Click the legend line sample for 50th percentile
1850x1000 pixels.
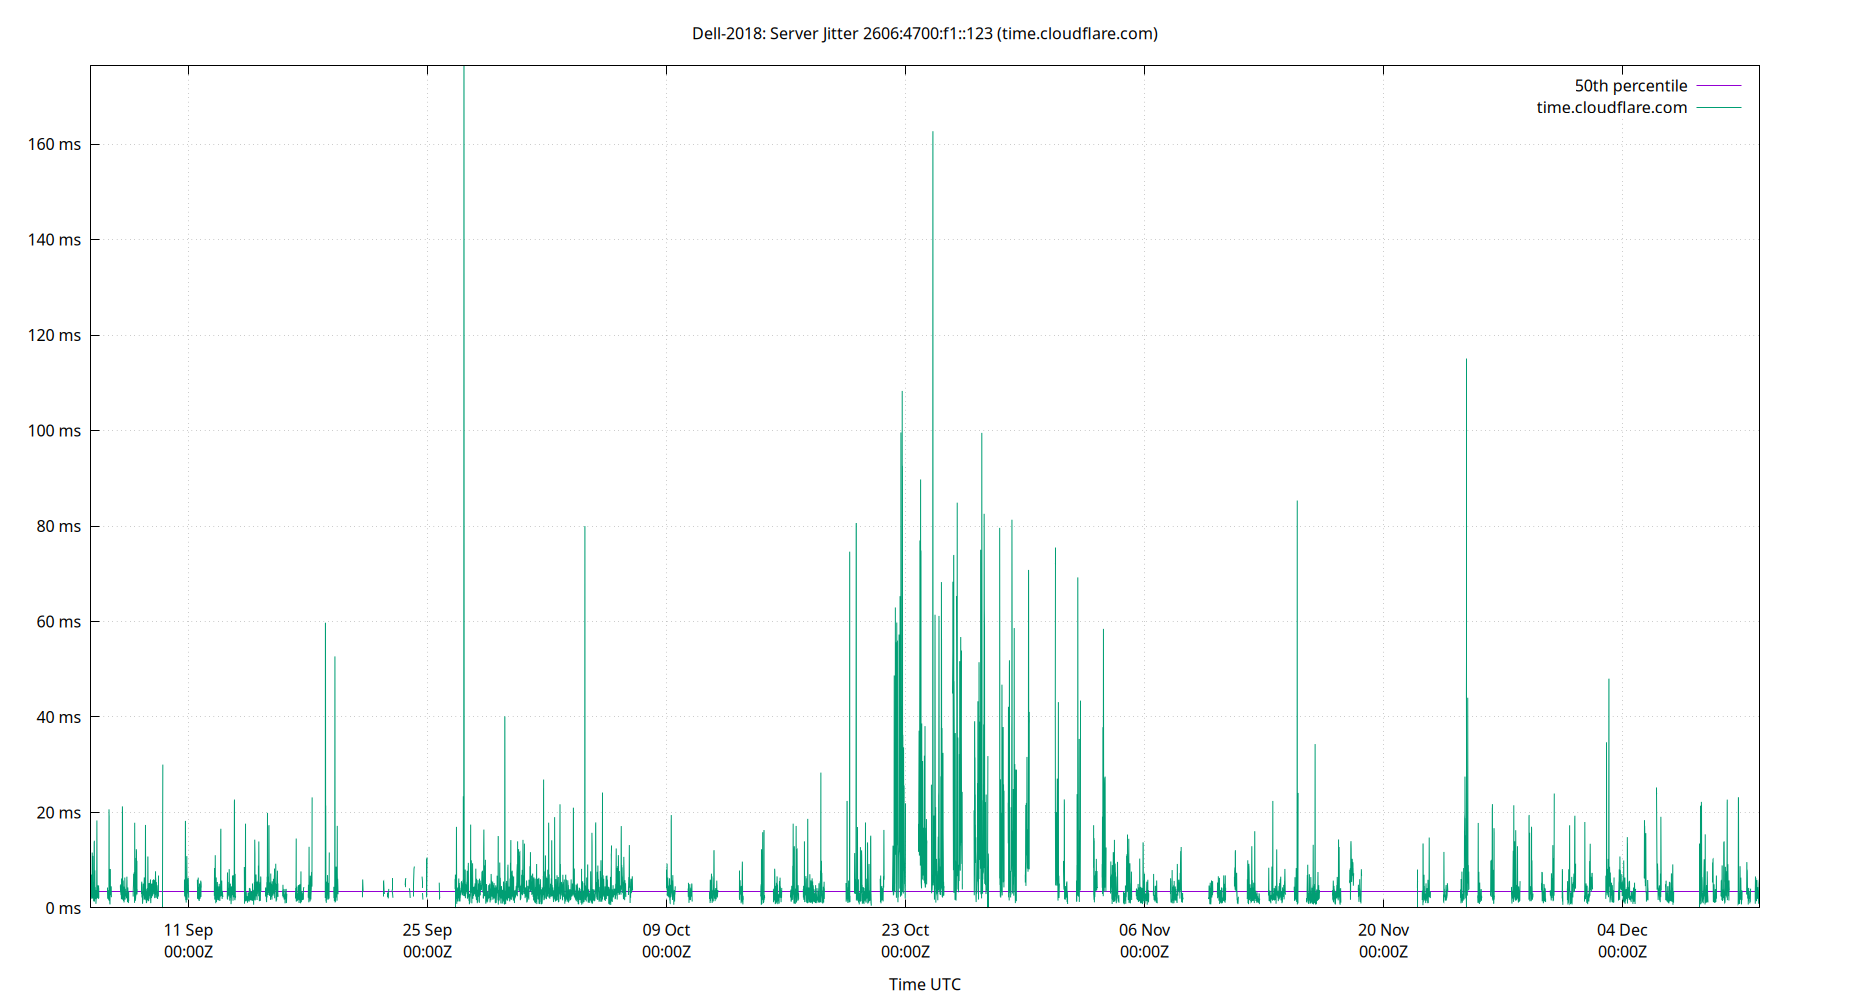[1717, 85]
